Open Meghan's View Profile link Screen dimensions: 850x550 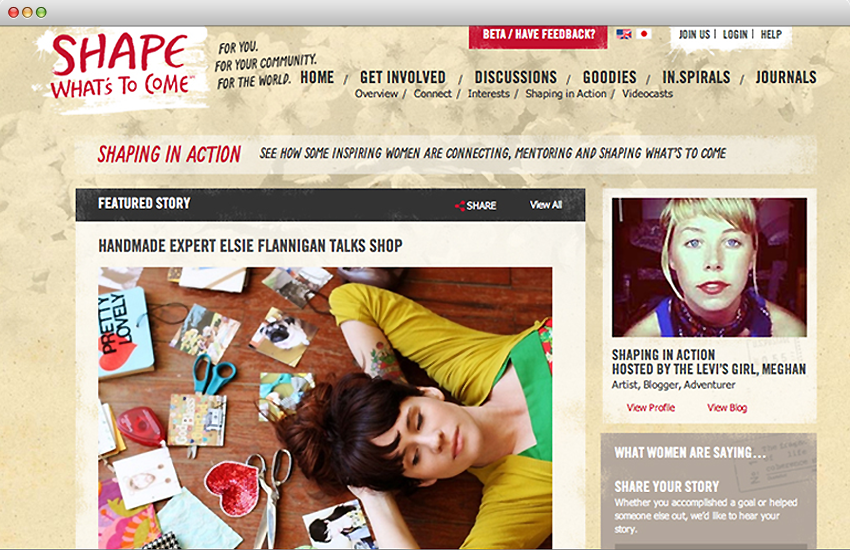[x=651, y=407]
